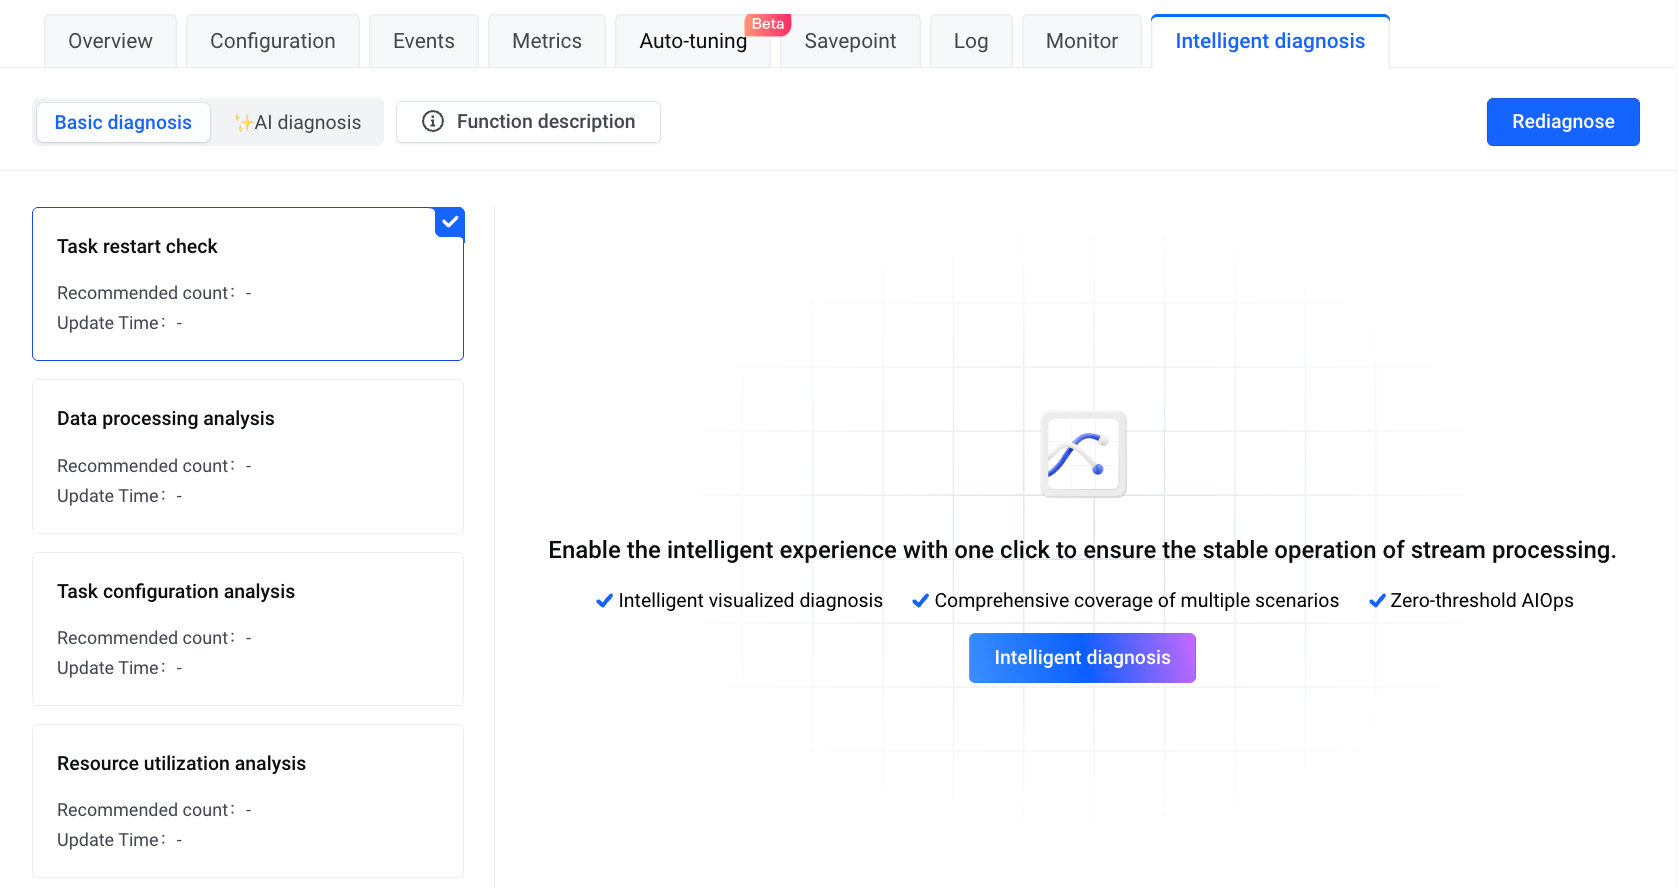1678x888 pixels.
Task: Click the checkmark badge on Task restart check
Action: point(450,222)
